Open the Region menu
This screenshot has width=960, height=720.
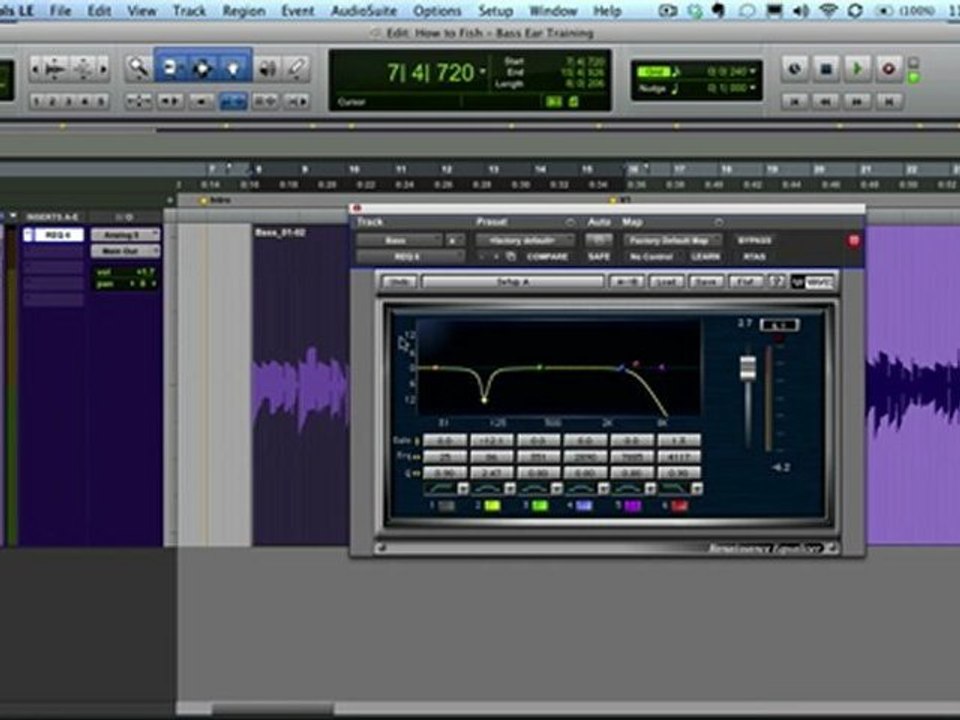pos(244,10)
